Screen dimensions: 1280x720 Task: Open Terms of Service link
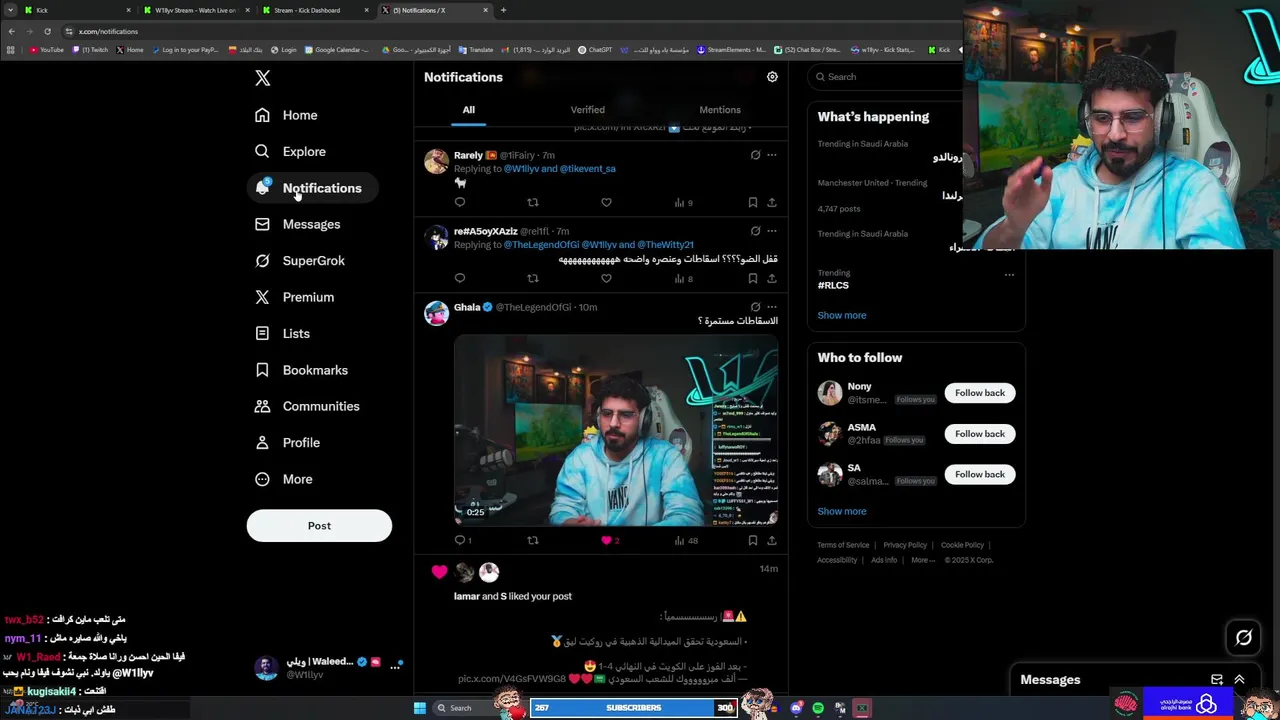843,545
